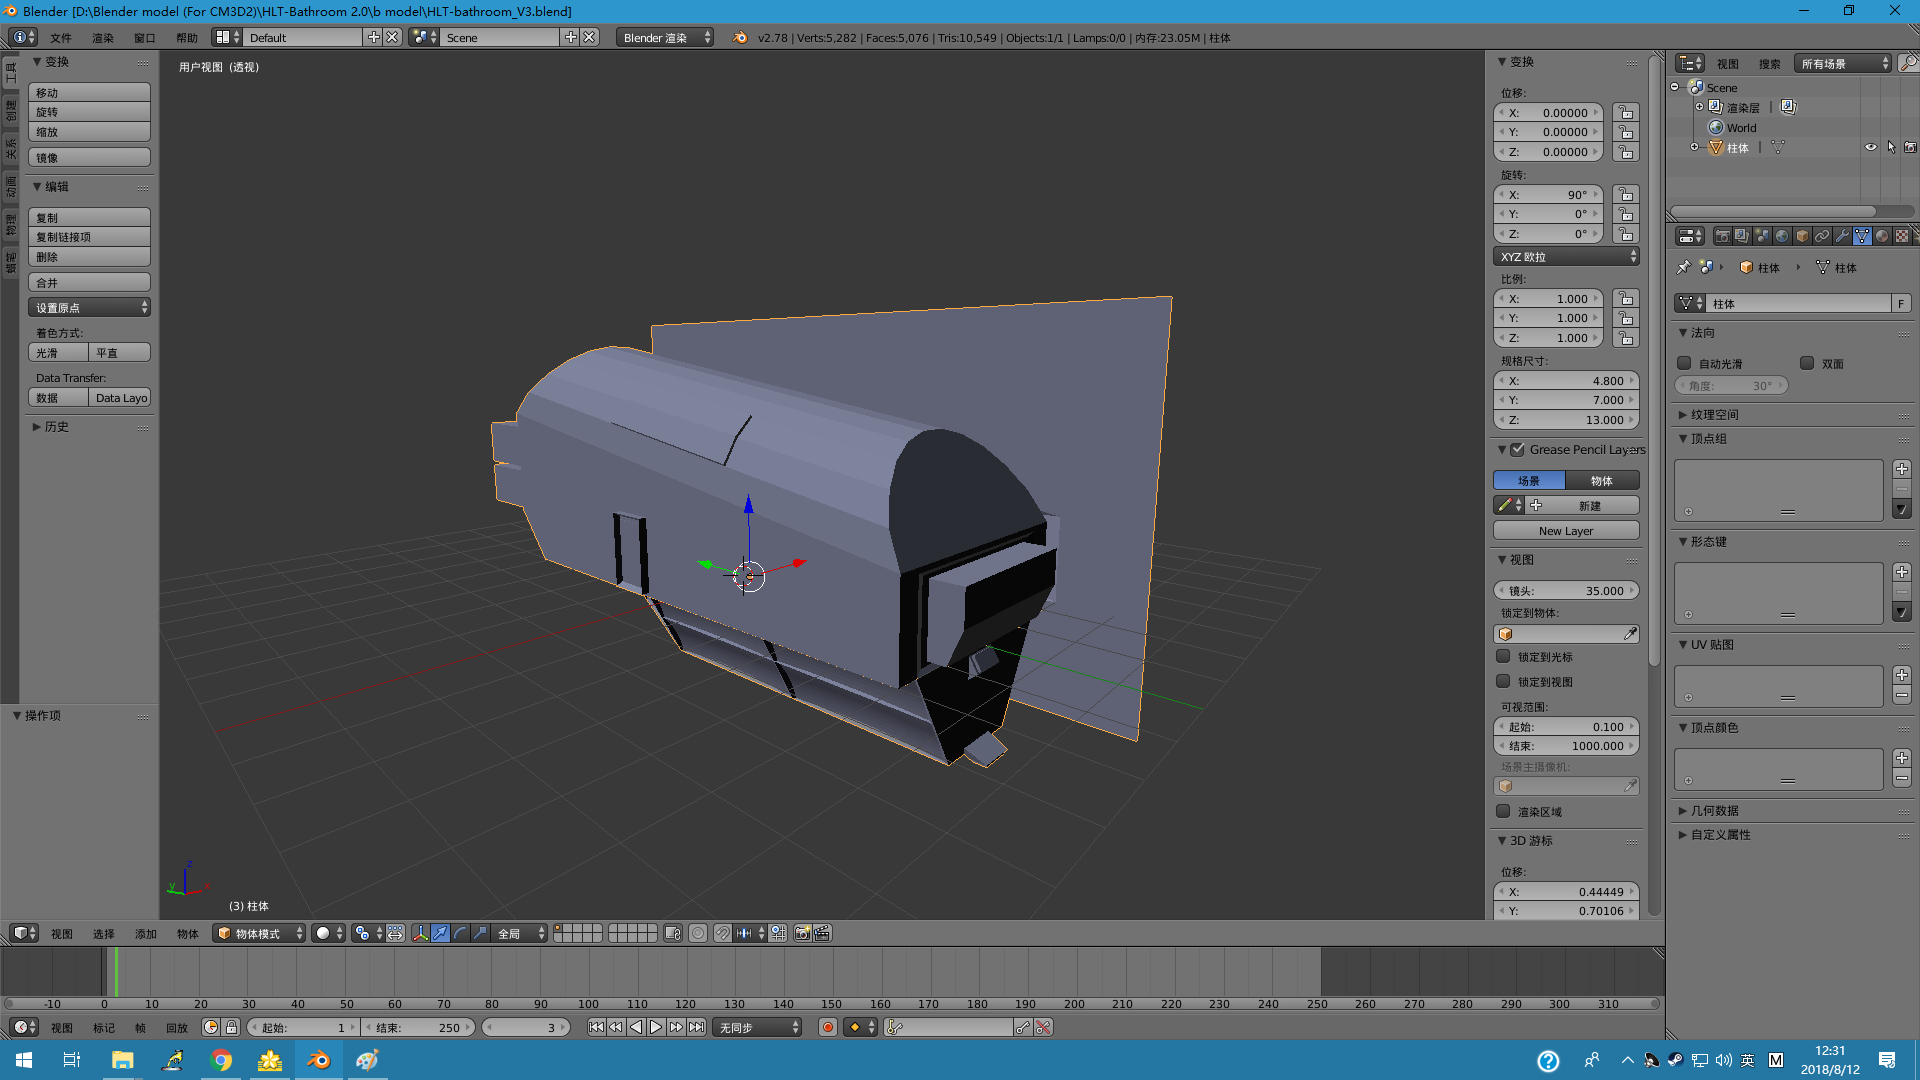The width and height of the screenshot is (1920, 1080).
Task: Select the Rotate manipulator arc icon
Action: tap(460, 933)
